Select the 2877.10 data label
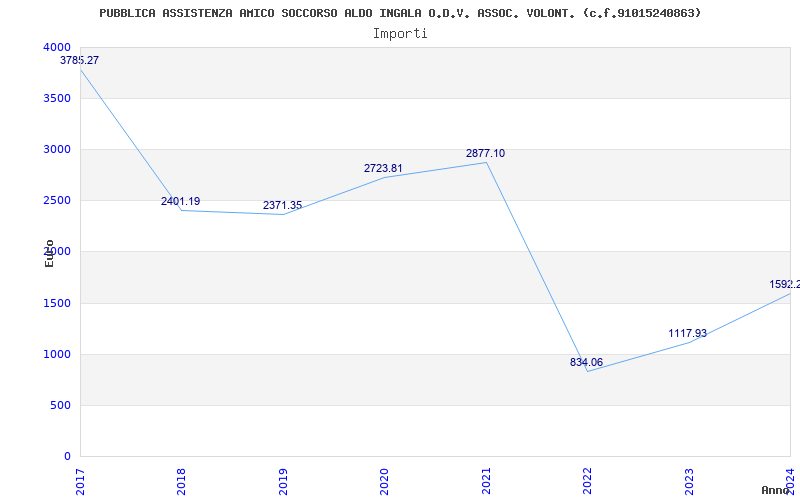The height and width of the screenshot is (500, 800). (x=486, y=153)
